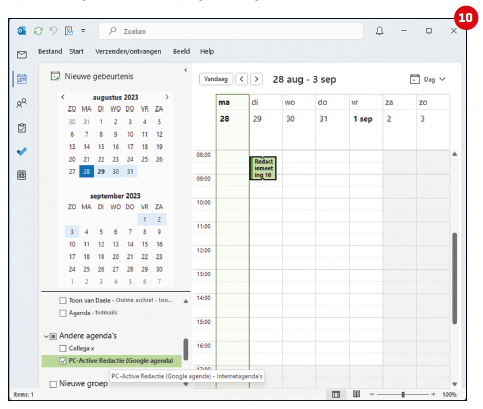Click the 100% zoom level
Image resolution: width=483 pixels, height=409 pixels.
pyautogui.click(x=449, y=395)
